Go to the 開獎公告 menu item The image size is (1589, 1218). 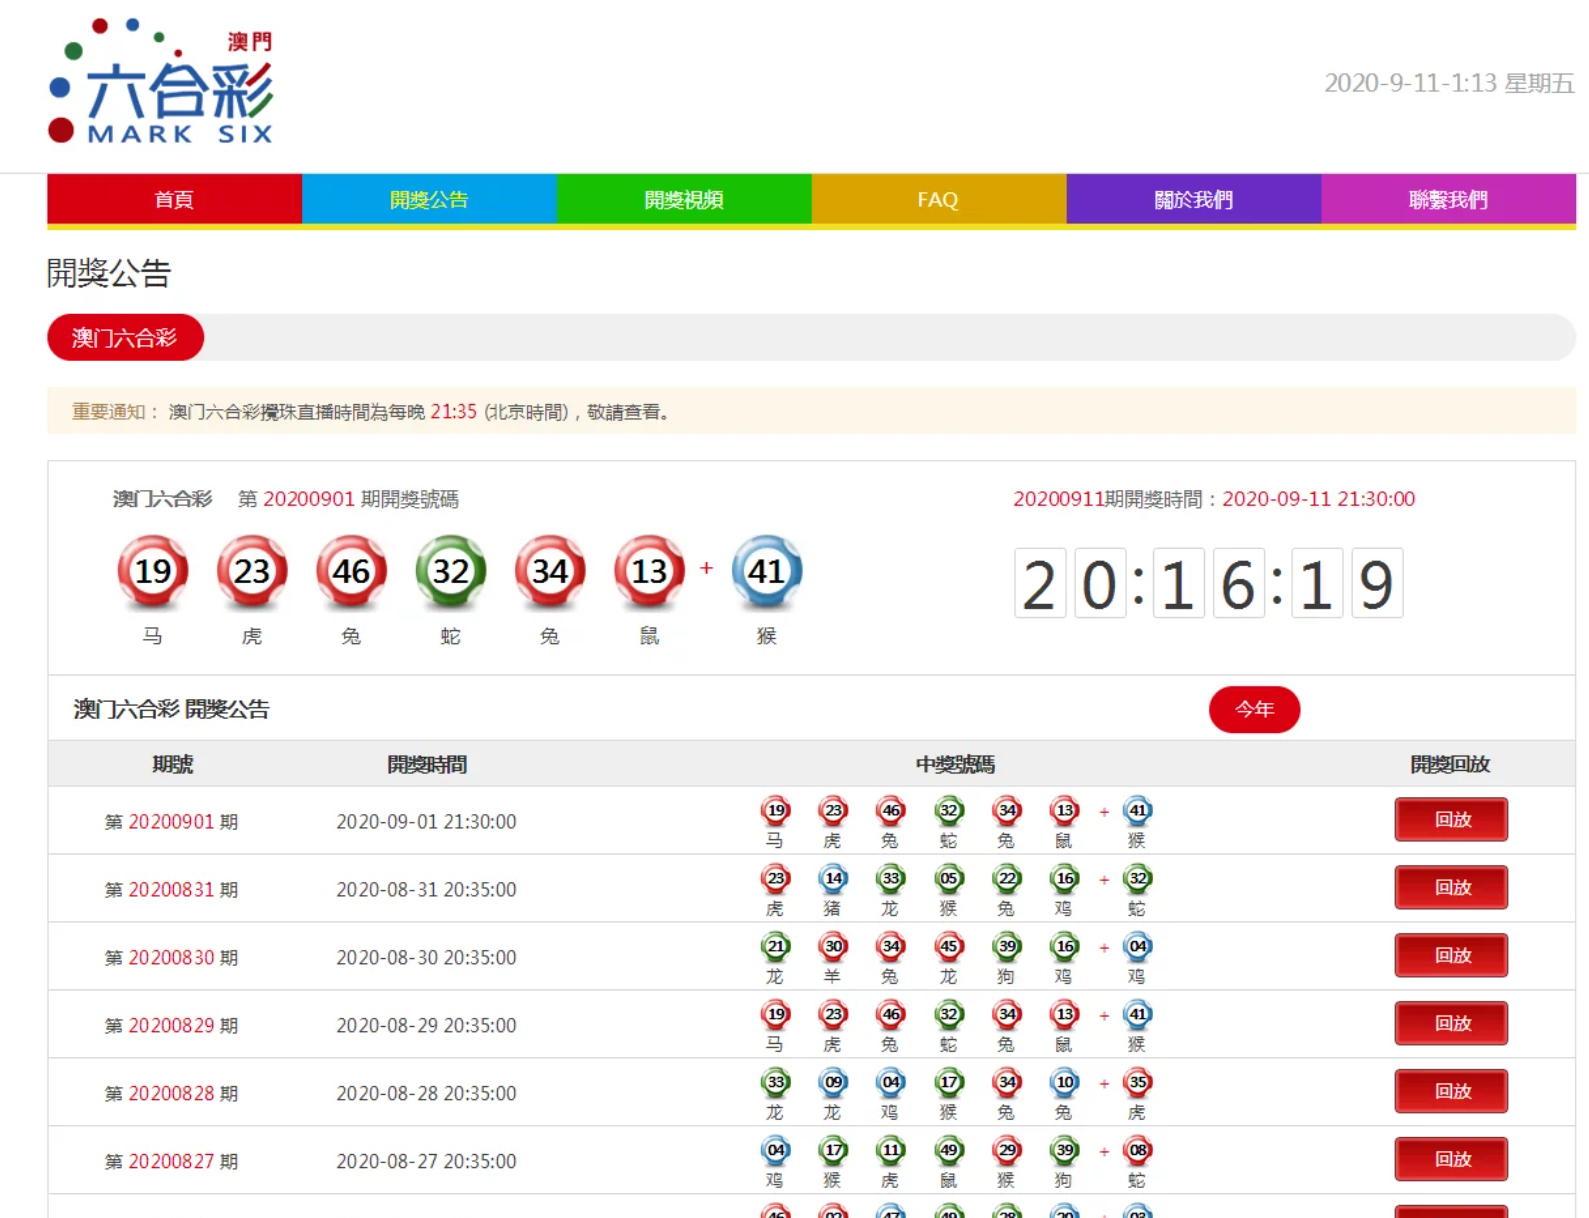coord(429,199)
